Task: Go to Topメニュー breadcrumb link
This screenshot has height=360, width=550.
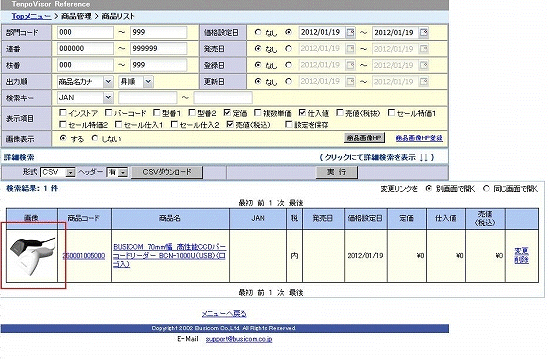Action: 31,16
